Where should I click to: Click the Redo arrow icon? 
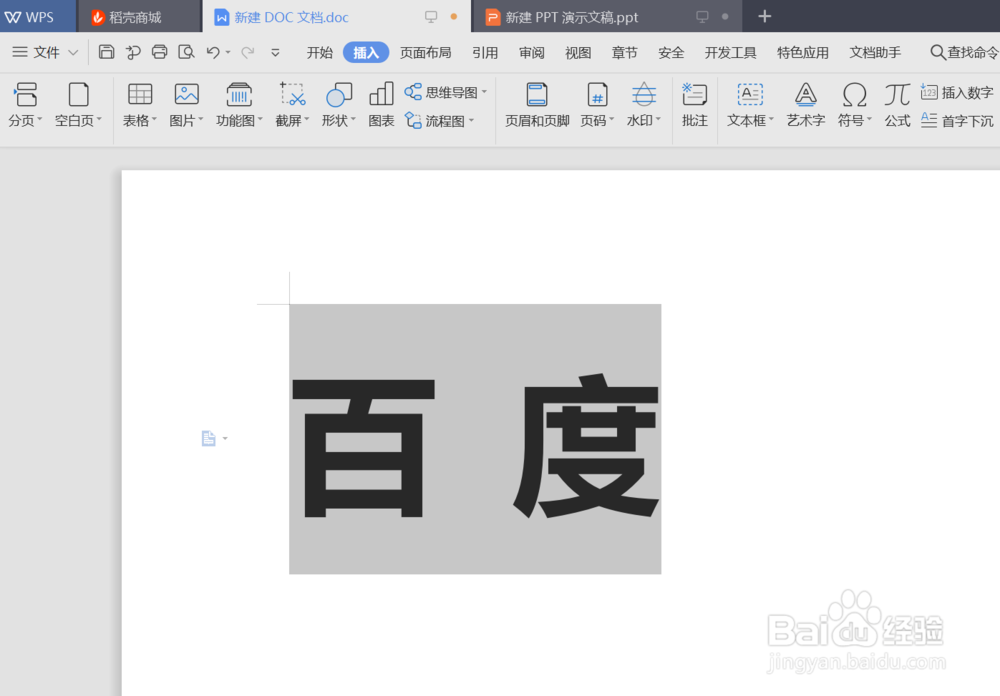coord(248,52)
